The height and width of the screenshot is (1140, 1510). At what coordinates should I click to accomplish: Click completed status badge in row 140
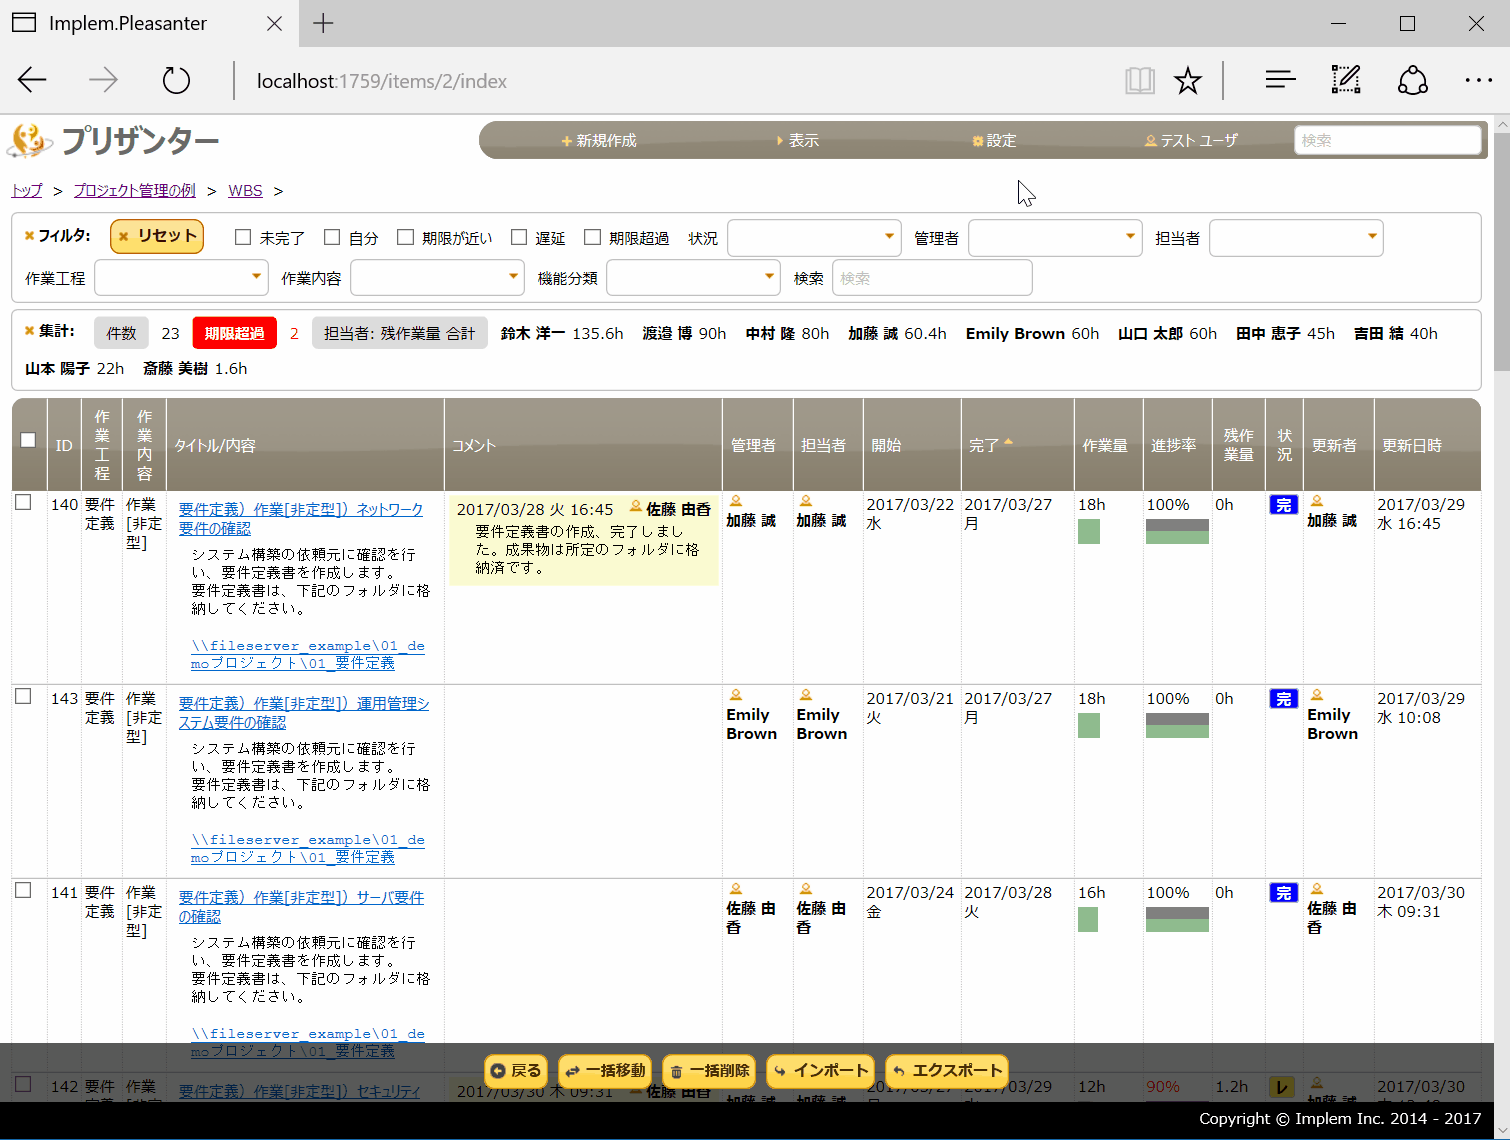(x=1283, y=505)
